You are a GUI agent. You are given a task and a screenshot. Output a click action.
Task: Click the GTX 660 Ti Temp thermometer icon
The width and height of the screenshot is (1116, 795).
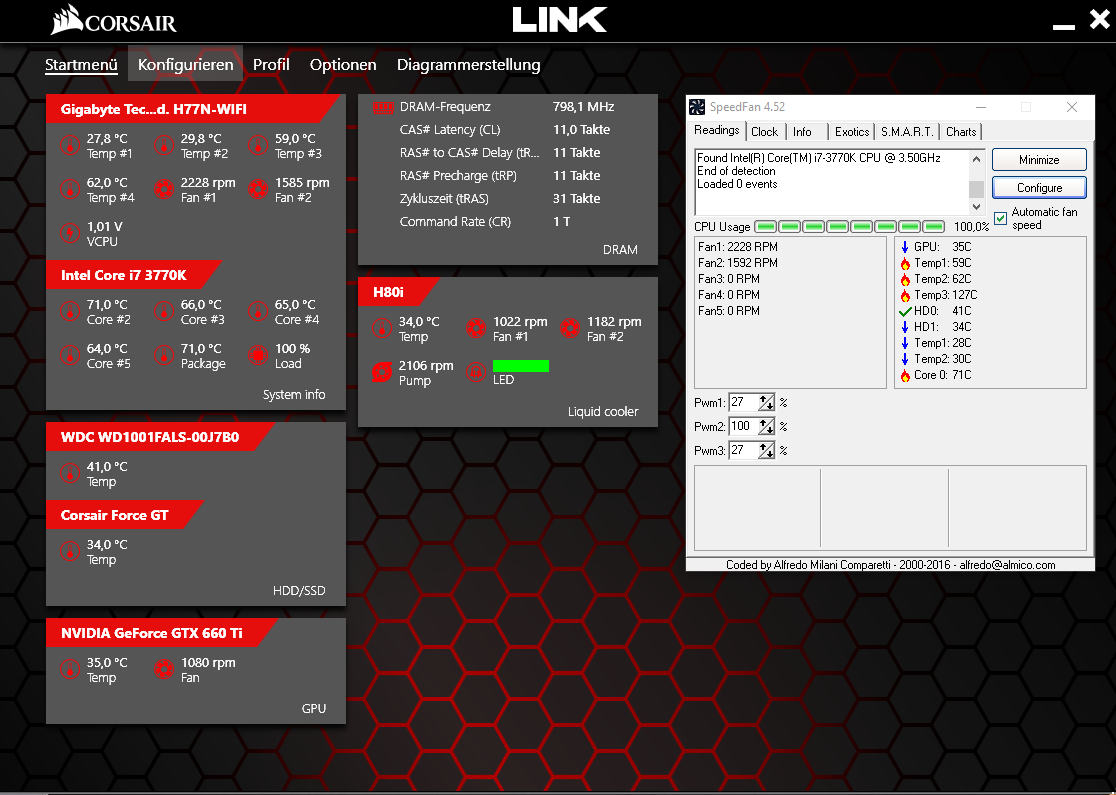[x=70, y=670]
